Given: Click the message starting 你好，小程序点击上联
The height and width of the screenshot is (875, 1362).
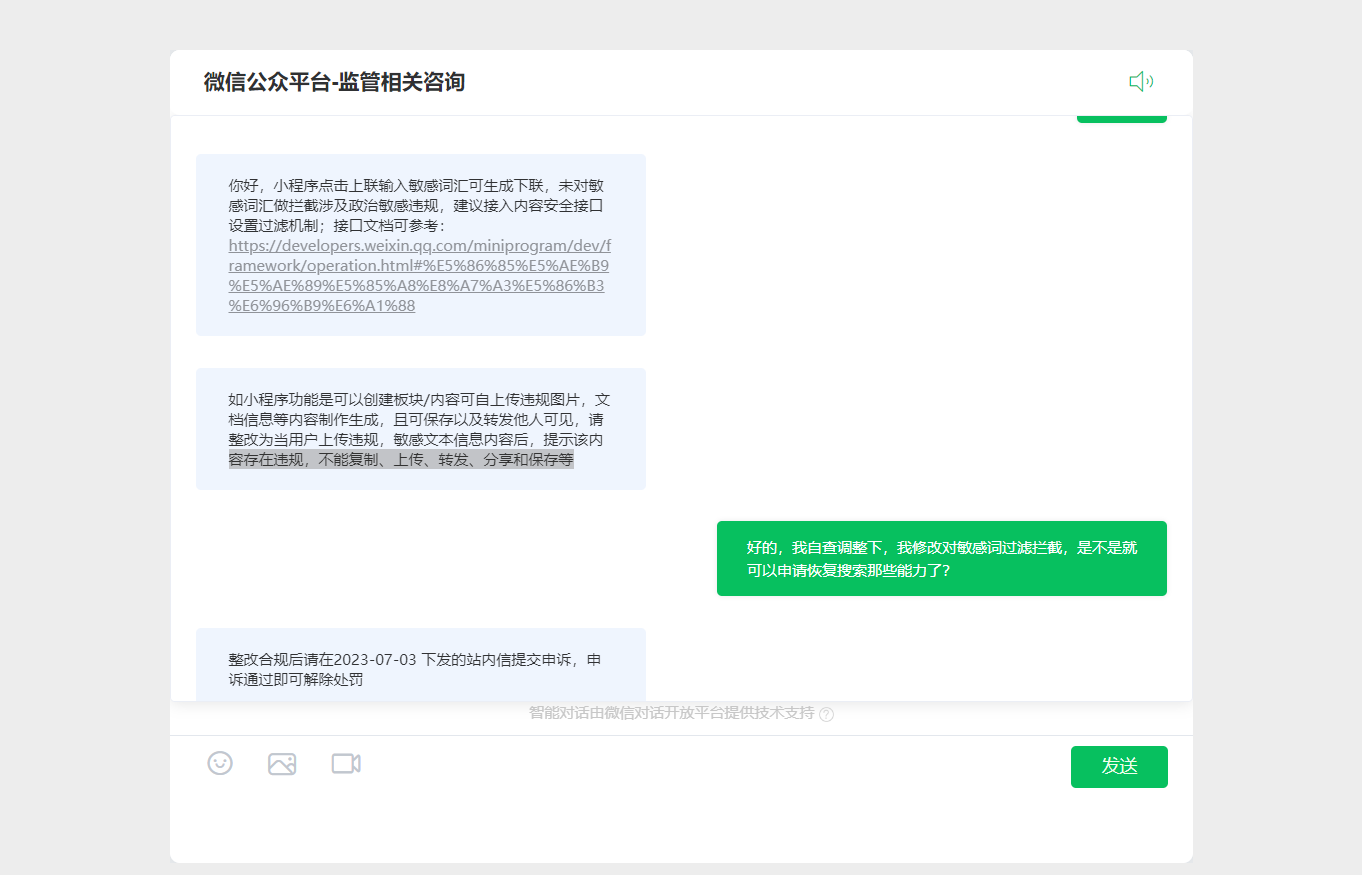Looking at the screenshot, I should click(x=421, y=245).
